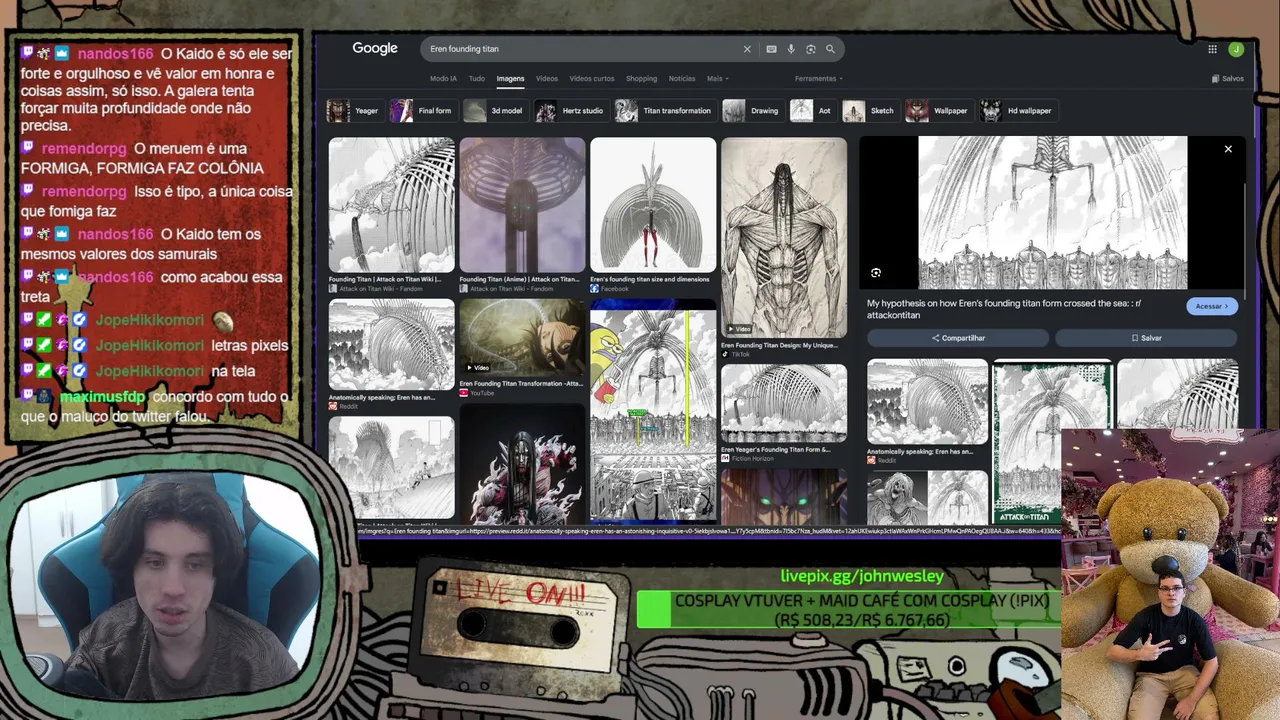This screenshot has height=720, width=1280.
Task: Open 'Founding Titan | Attack on Titan Wiki' link
Action: click(391, 280)
